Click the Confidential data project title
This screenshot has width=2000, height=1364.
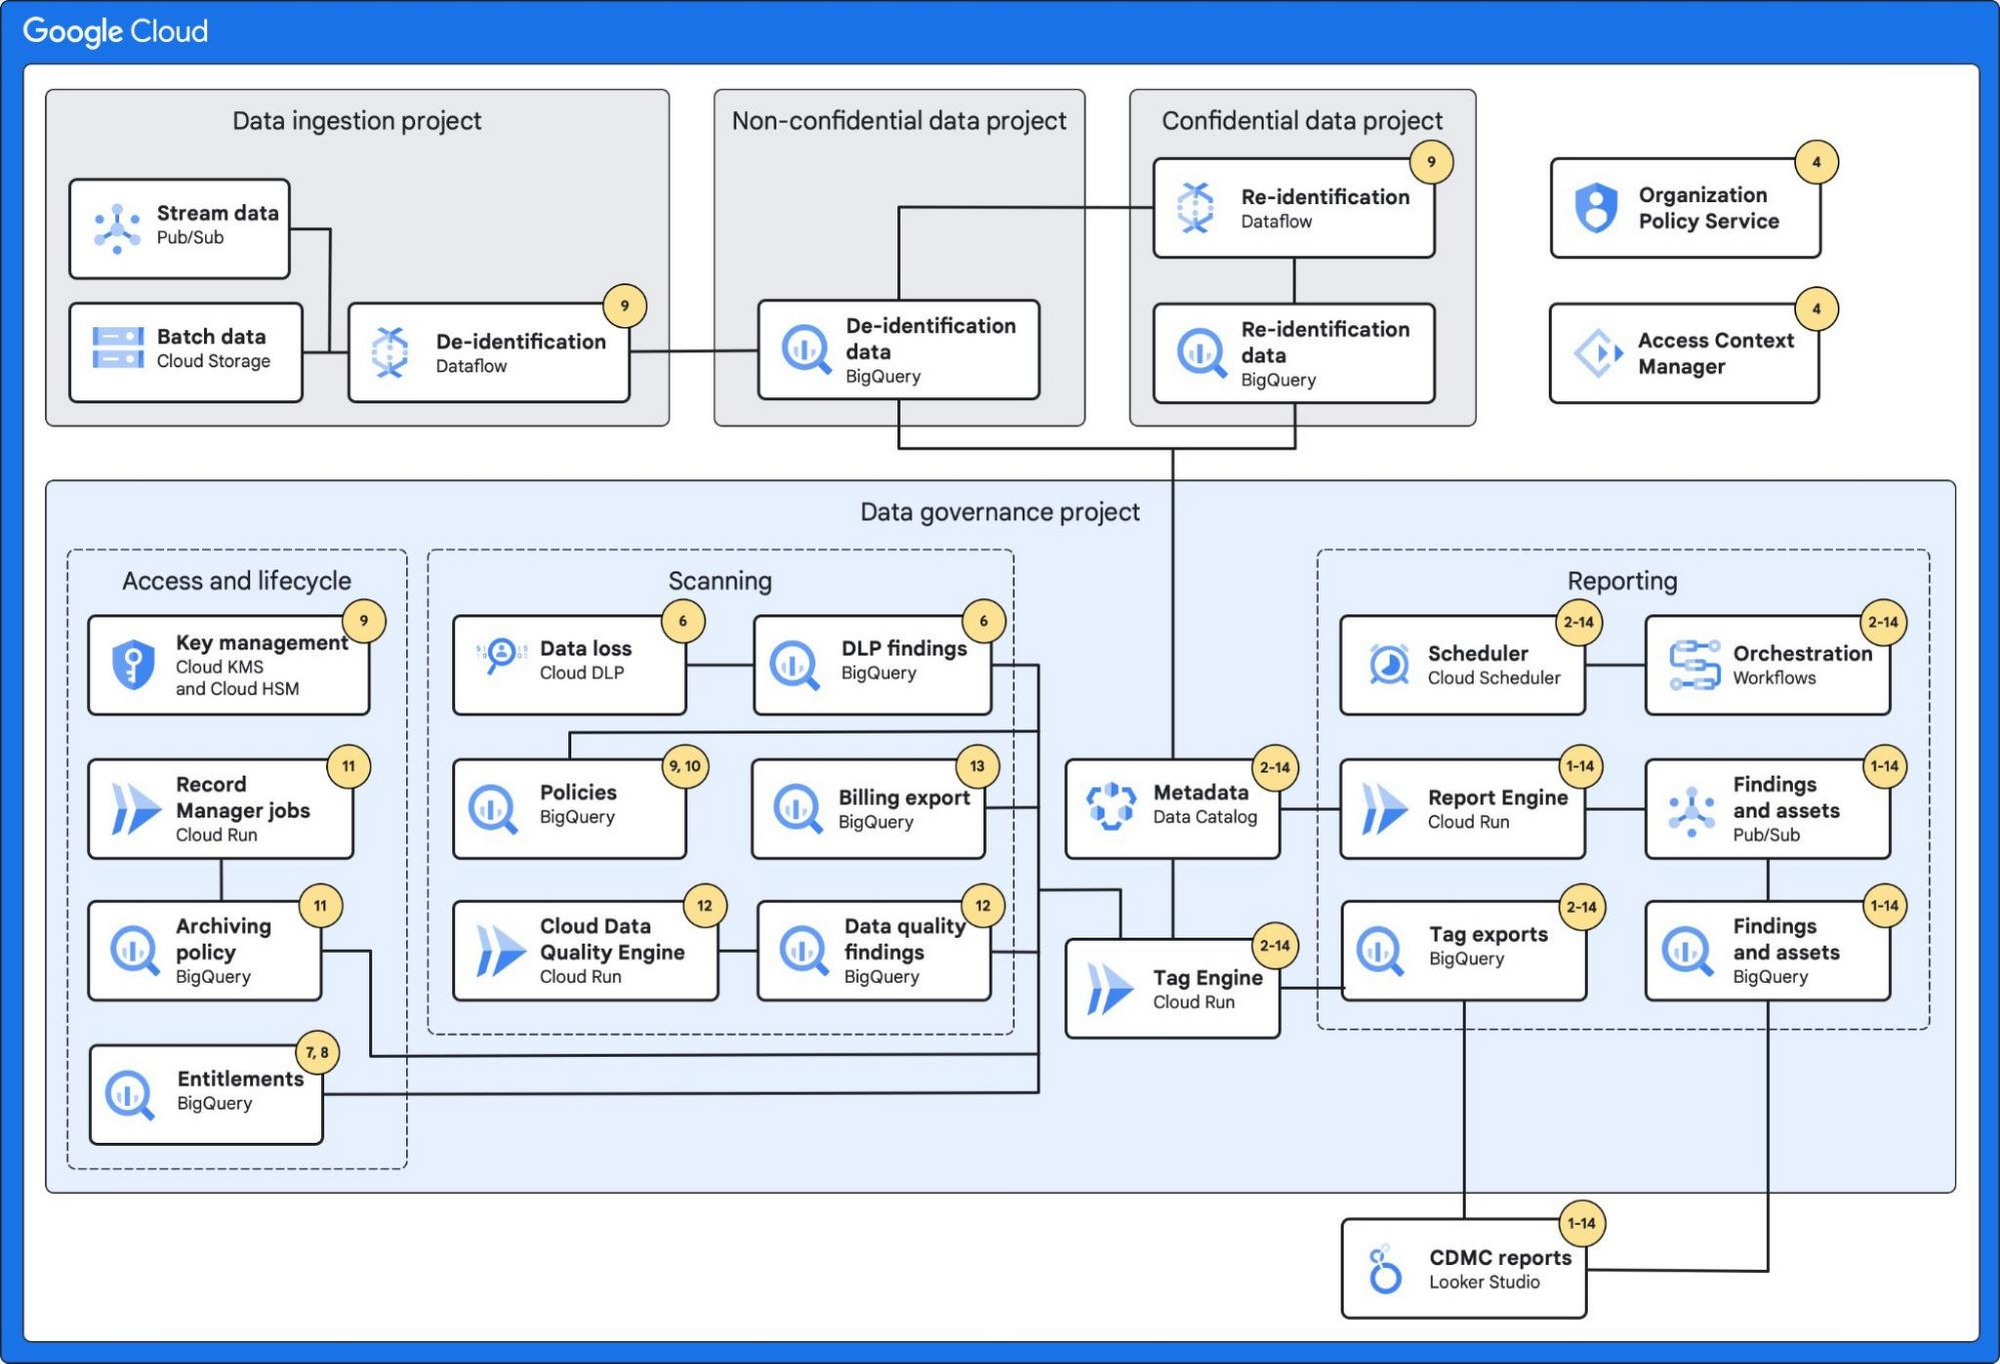click(1302, 121)
